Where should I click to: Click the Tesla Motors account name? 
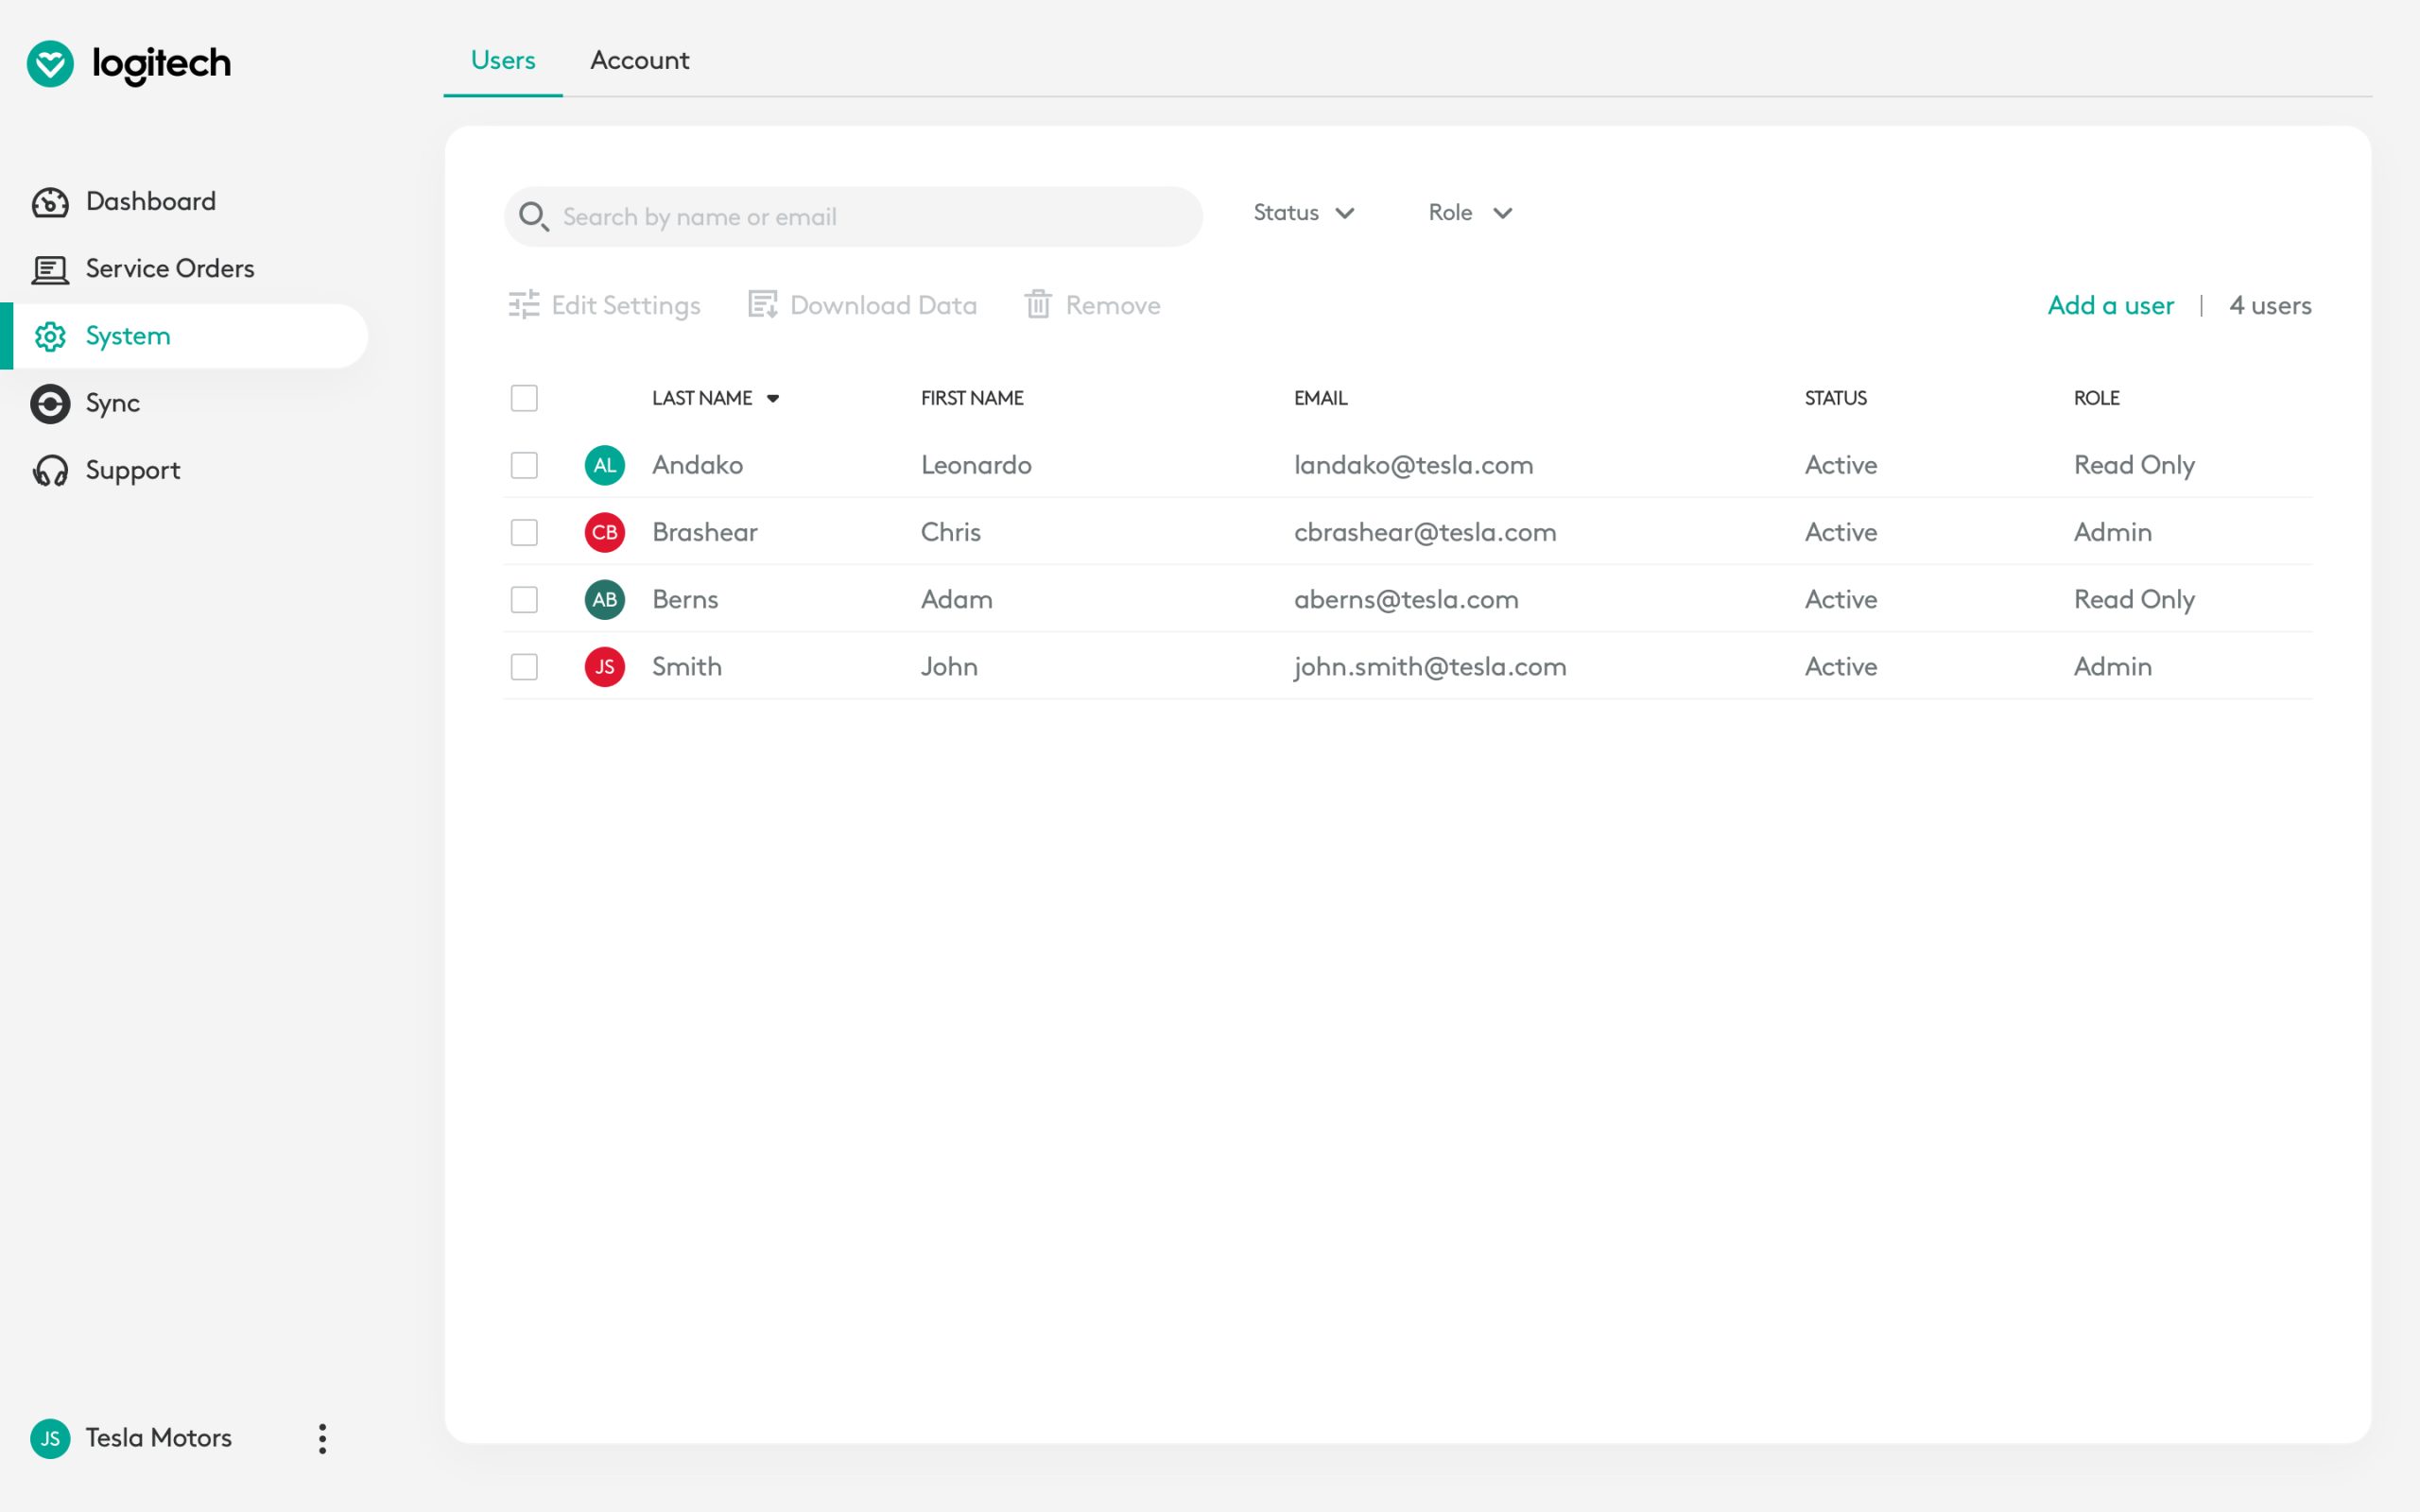click(159, 1438)
